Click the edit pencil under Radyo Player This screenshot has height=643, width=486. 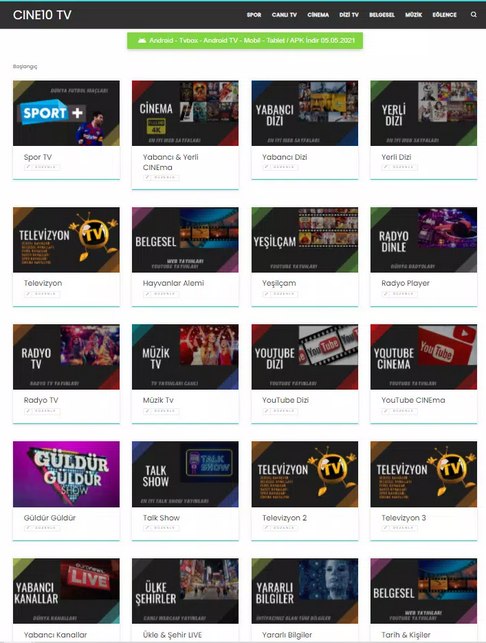(386, 294)
